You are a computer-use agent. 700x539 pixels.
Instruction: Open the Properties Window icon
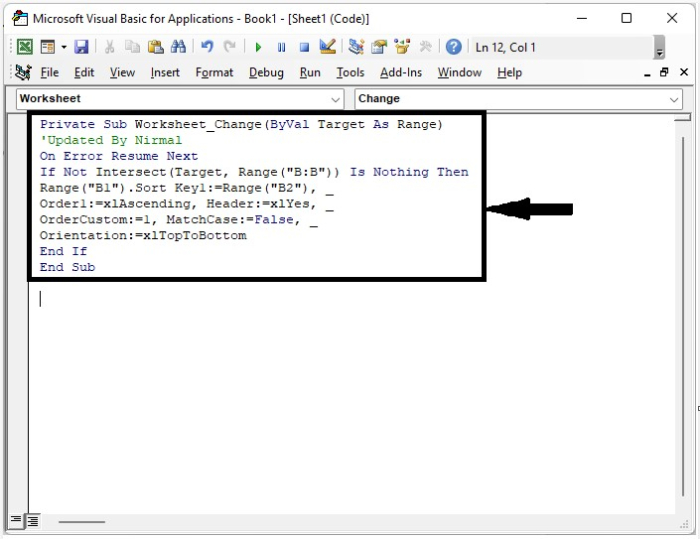[379, 47]
